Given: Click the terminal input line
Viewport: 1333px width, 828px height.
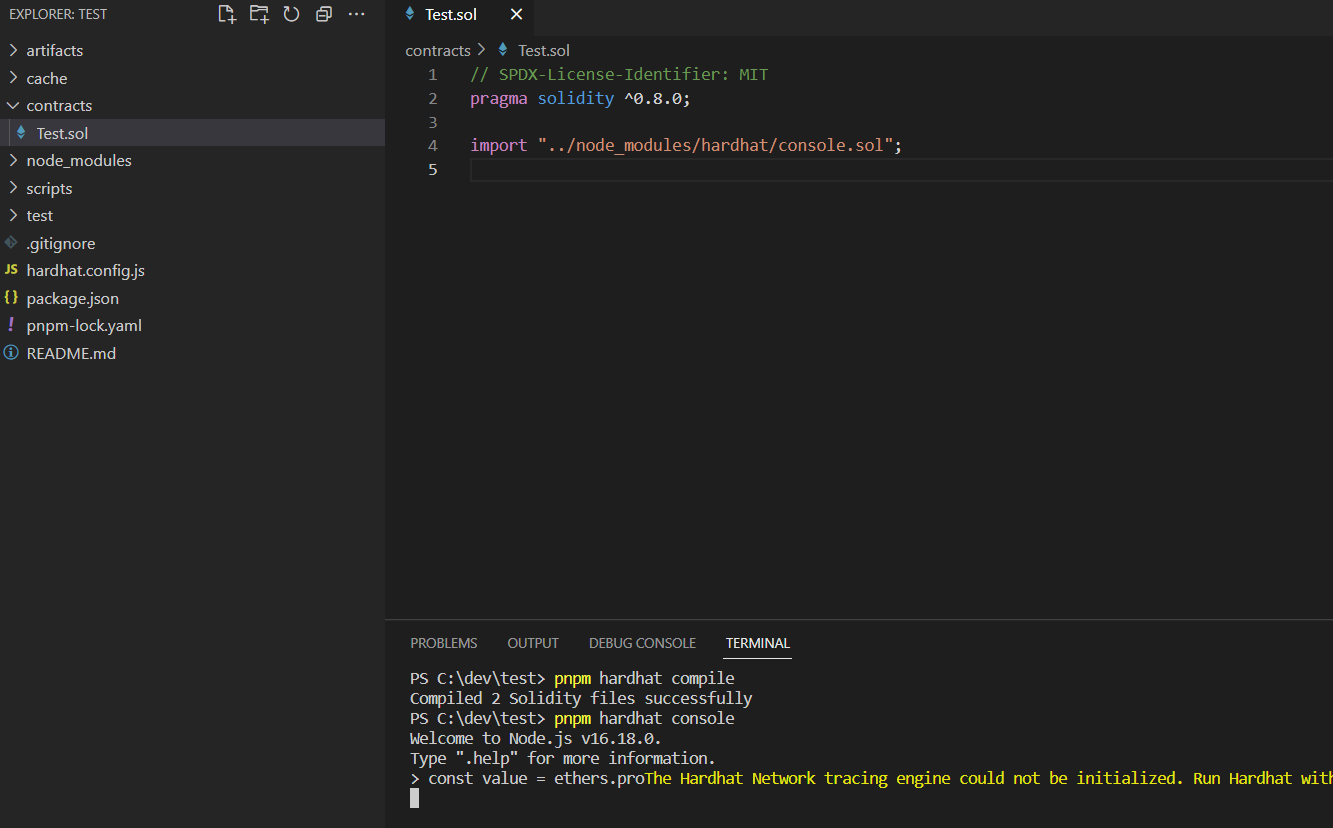Looking at the screenshot, I should (600, 797).
